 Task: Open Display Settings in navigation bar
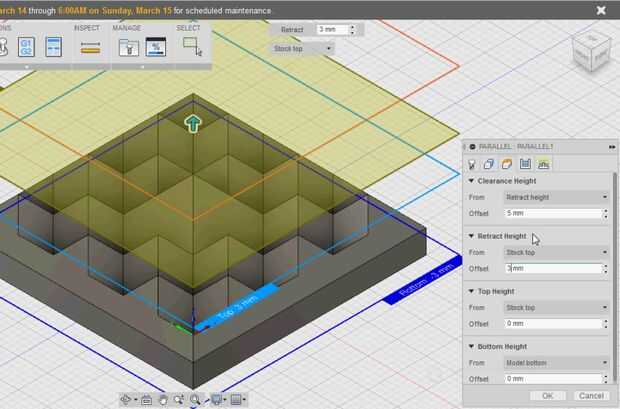click(215, 400)
